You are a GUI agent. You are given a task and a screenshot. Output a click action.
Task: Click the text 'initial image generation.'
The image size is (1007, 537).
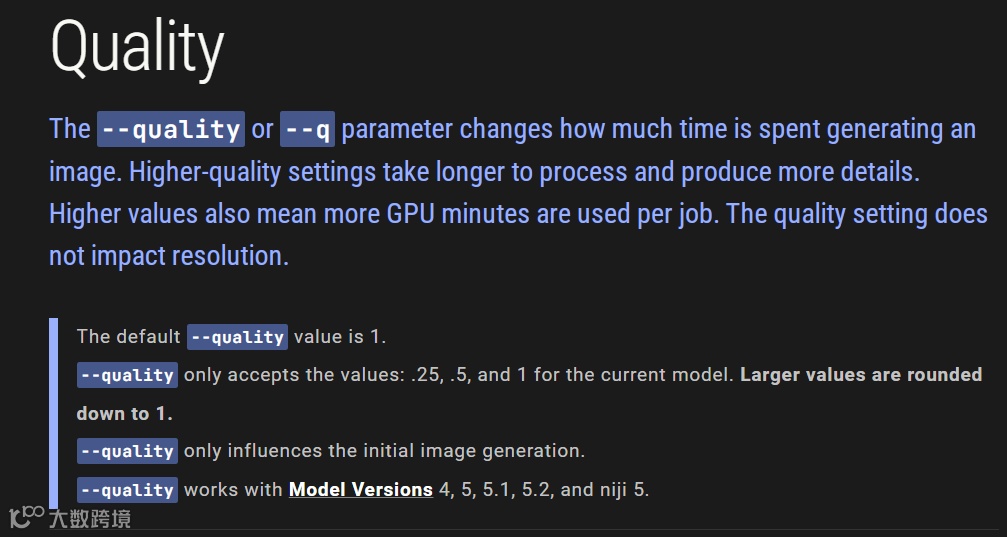(475, 451)
